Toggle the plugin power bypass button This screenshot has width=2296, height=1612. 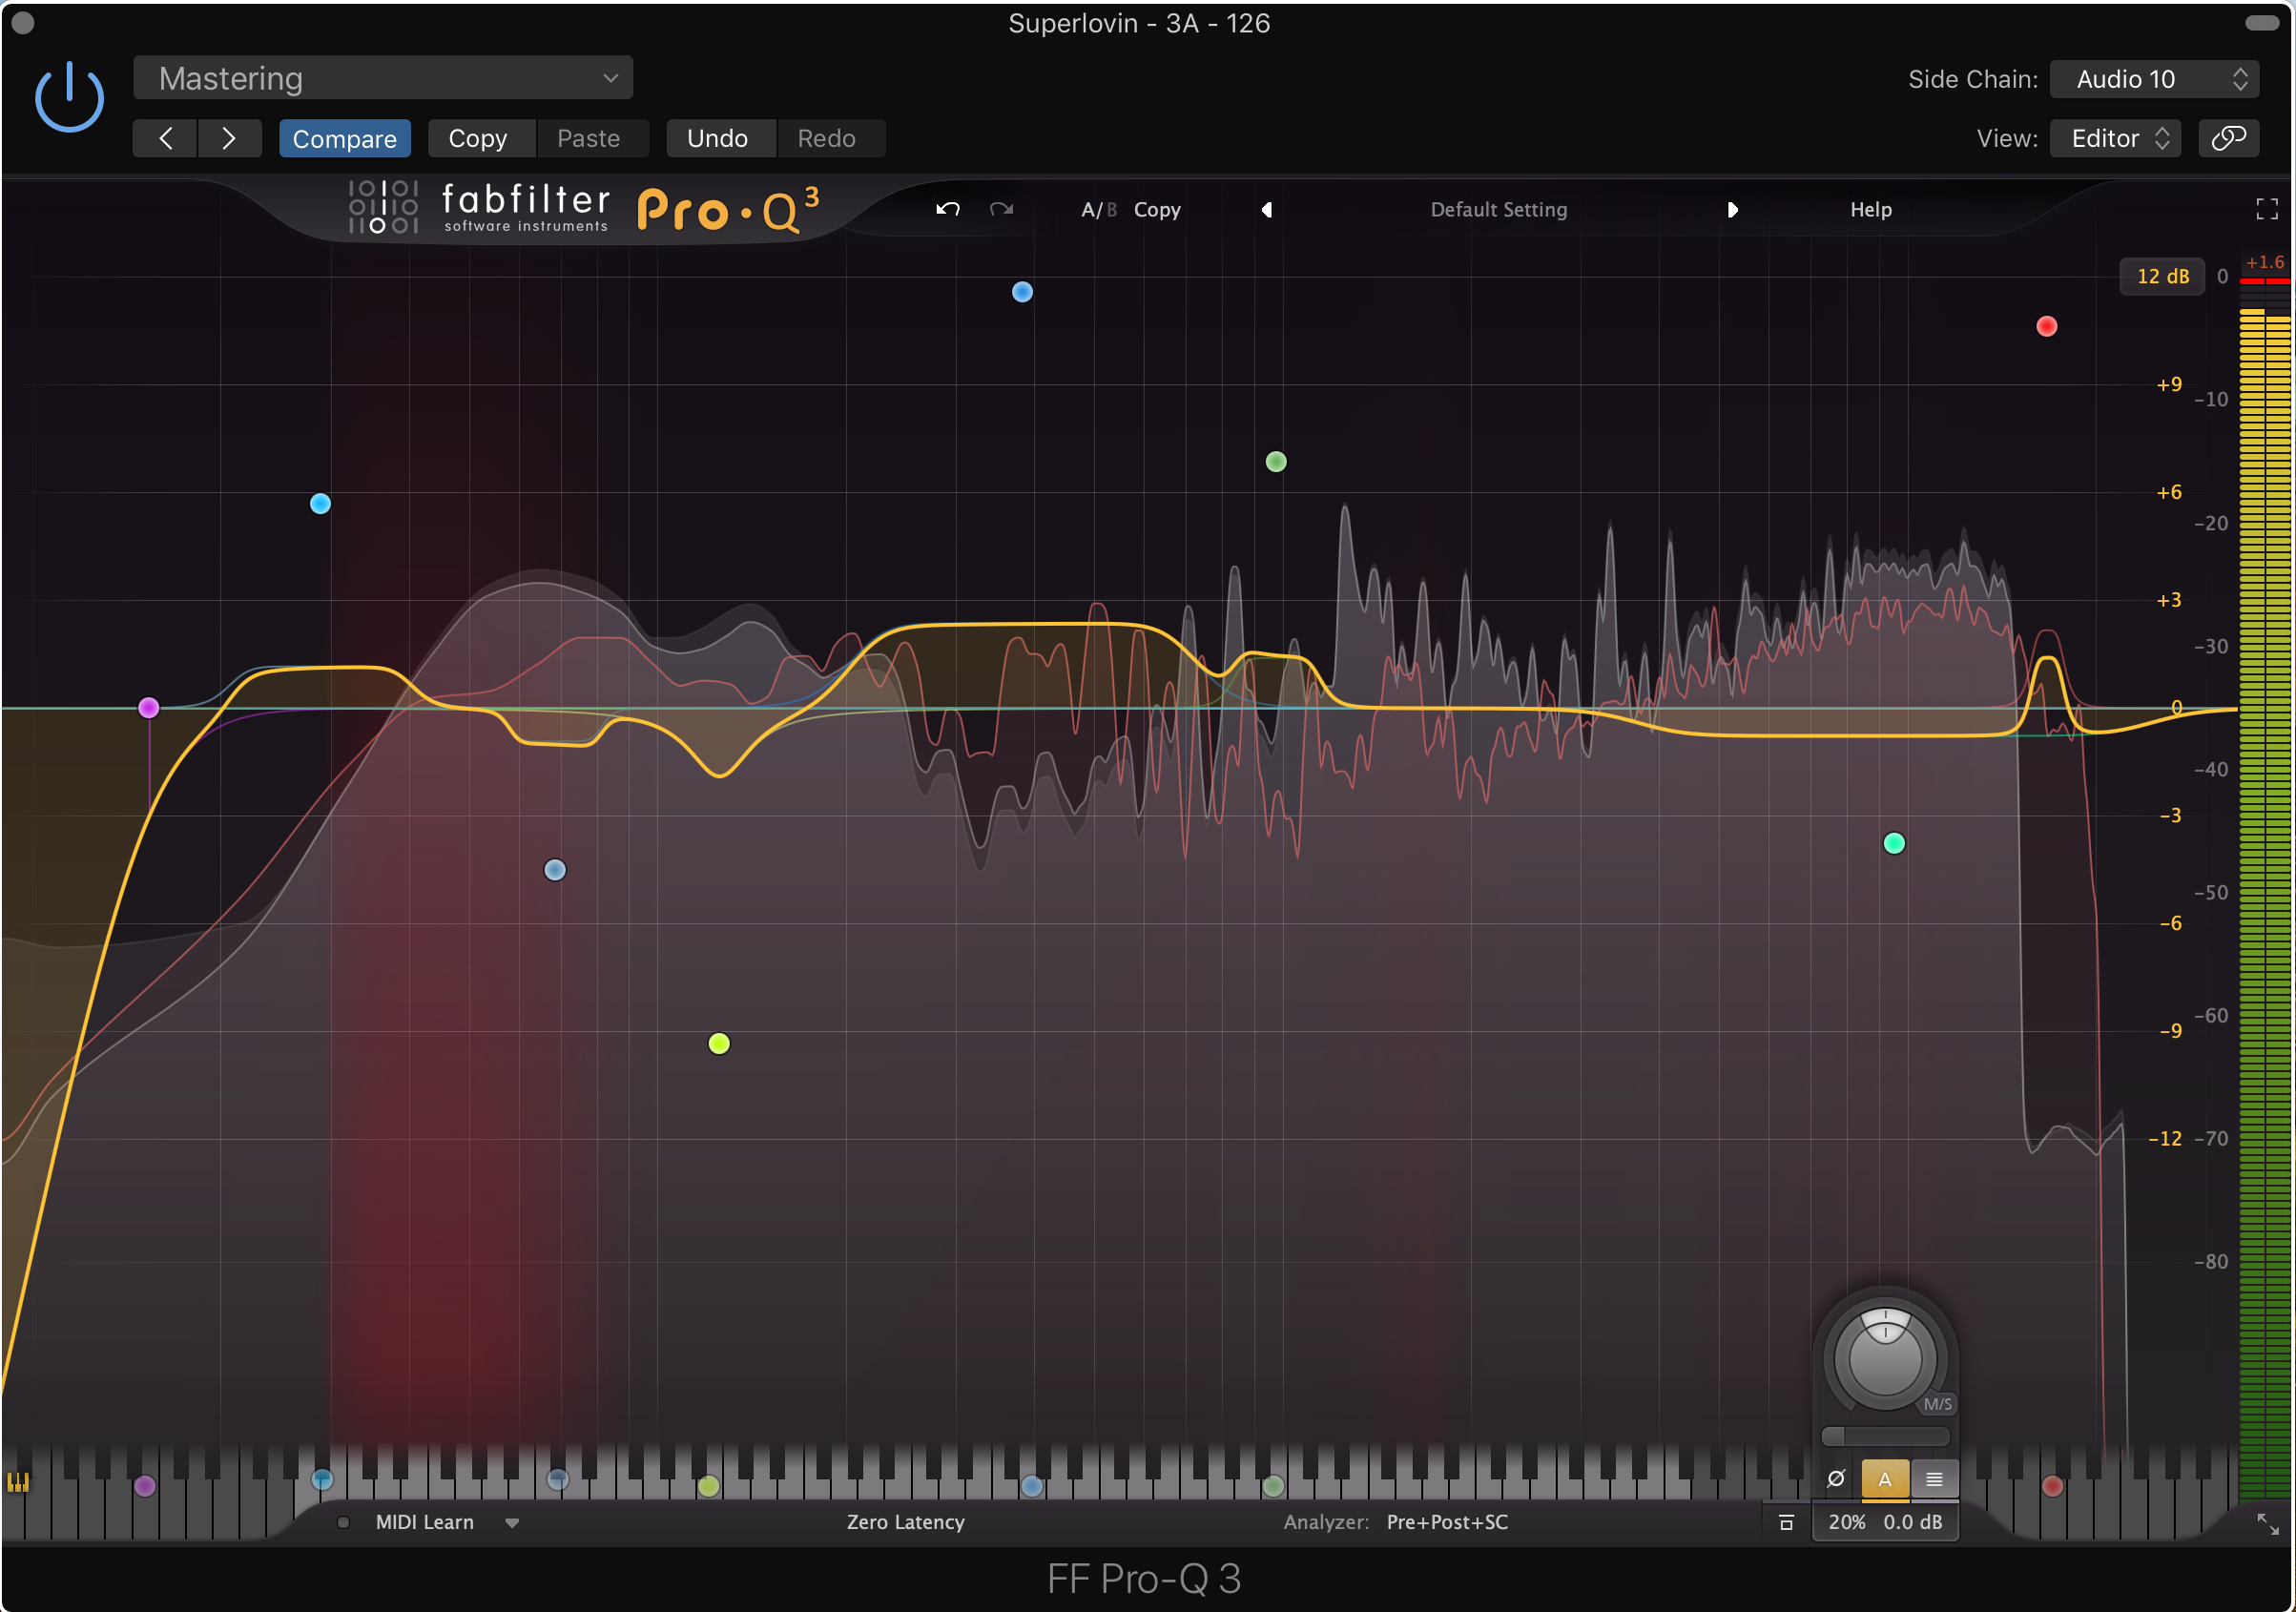pos(69,97)
